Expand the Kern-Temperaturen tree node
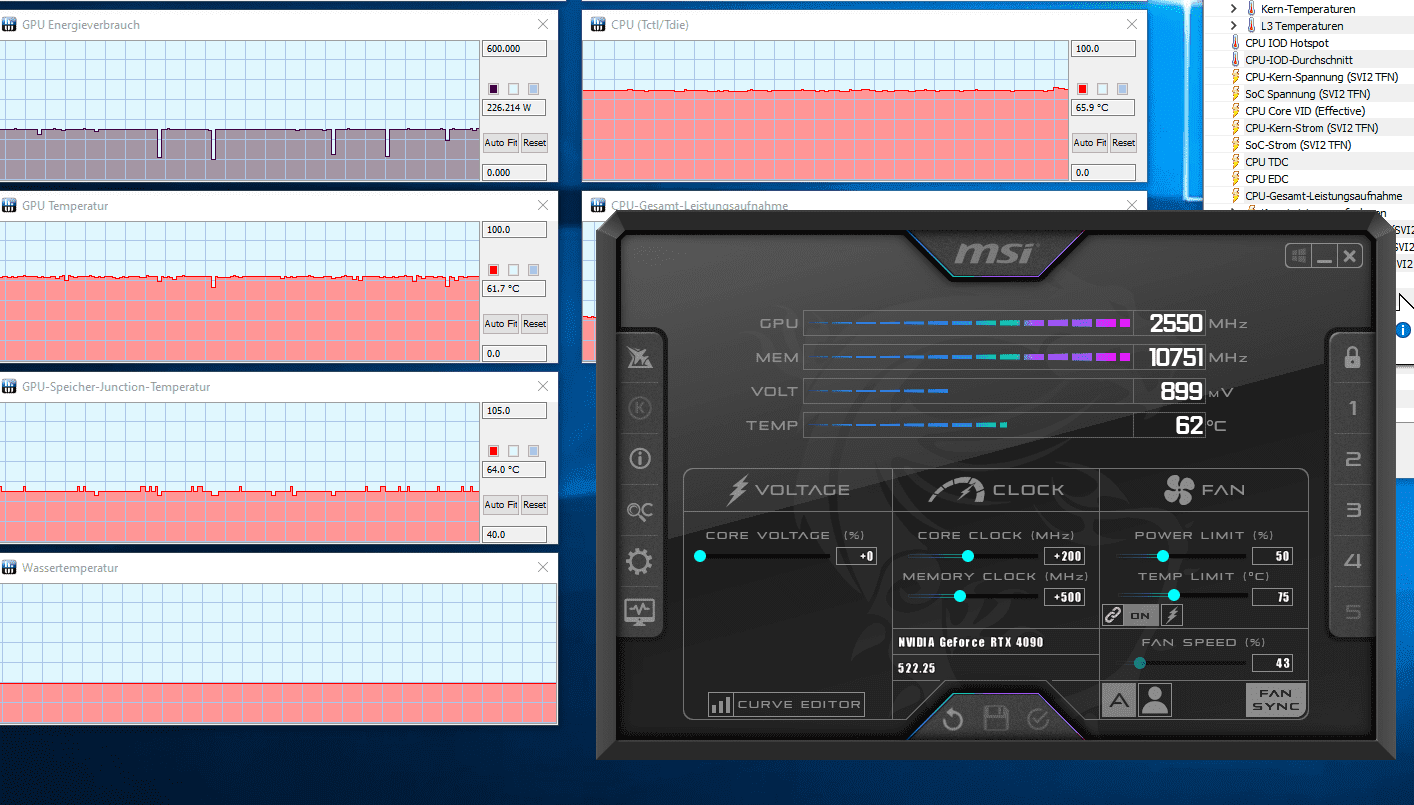The width and height of the screenshot is (1414, 805). coord(1234,9)
